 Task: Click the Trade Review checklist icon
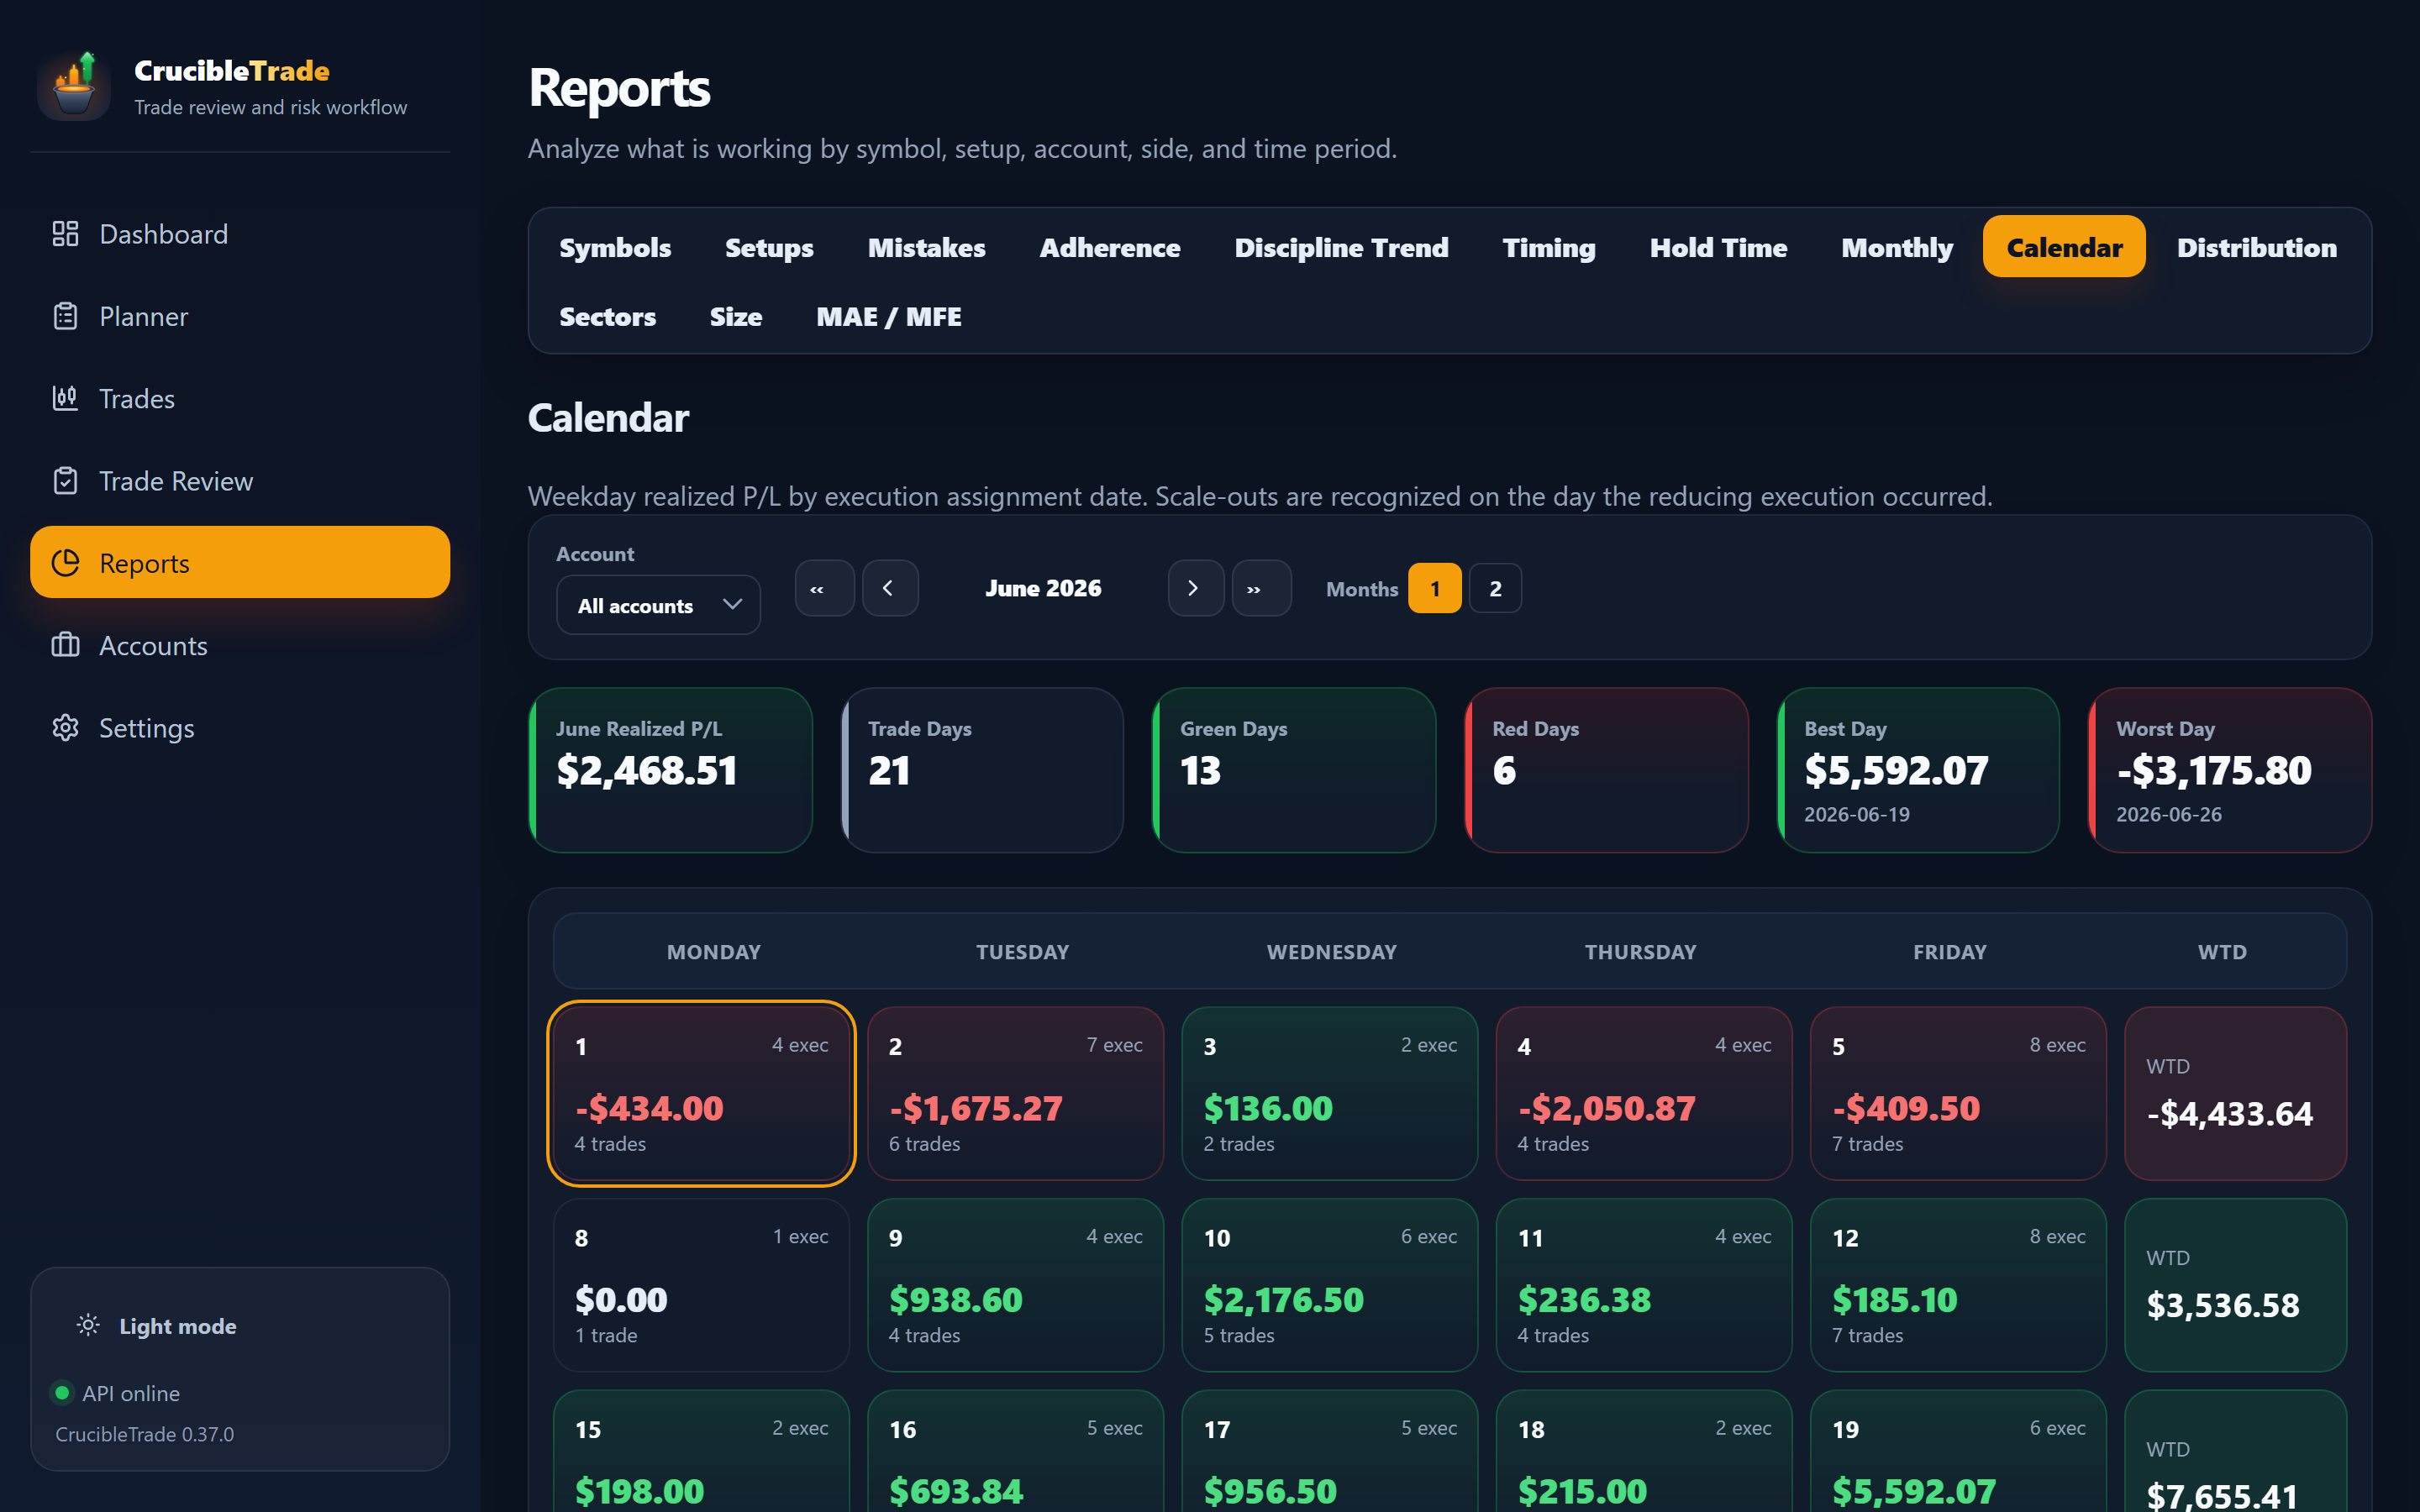tap(65, 481)
